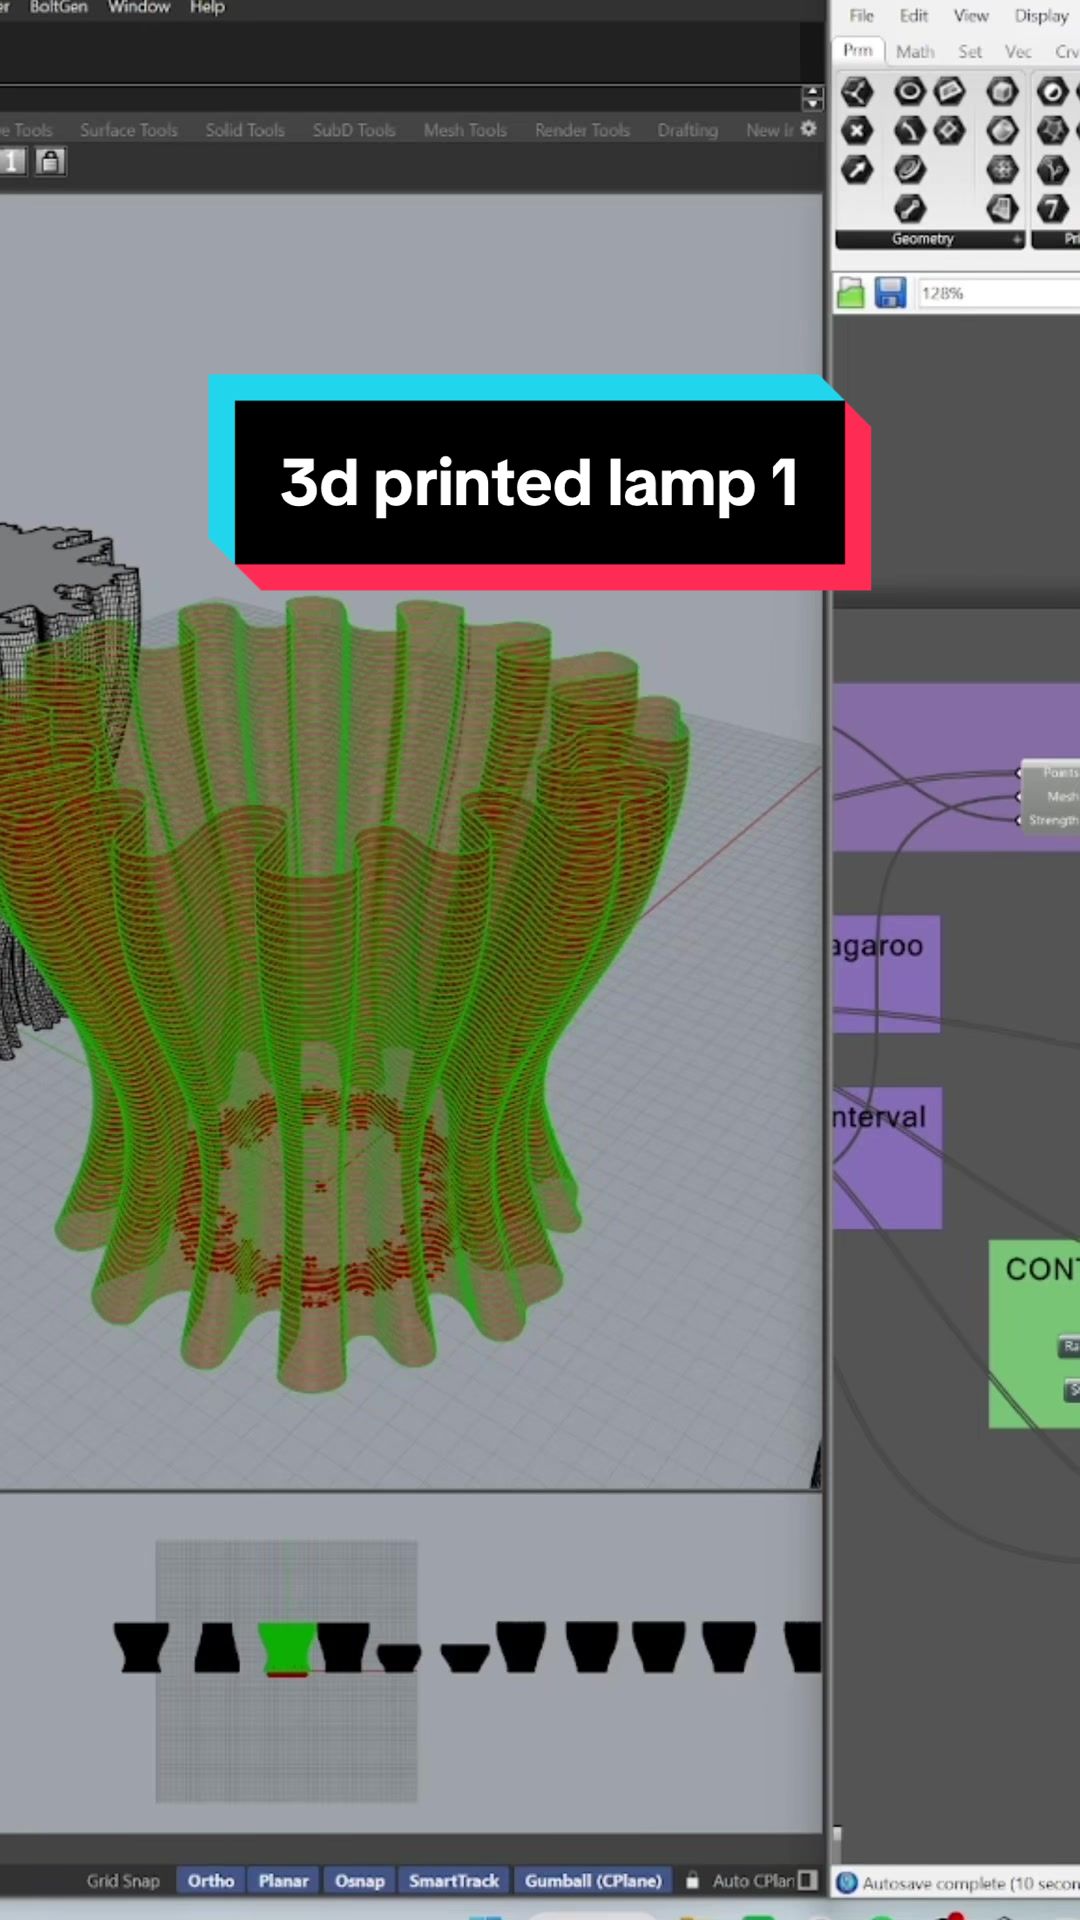Screen dimensions: 1080x1920
Task: Switch to Prm component tab
Action: [857, 50]
